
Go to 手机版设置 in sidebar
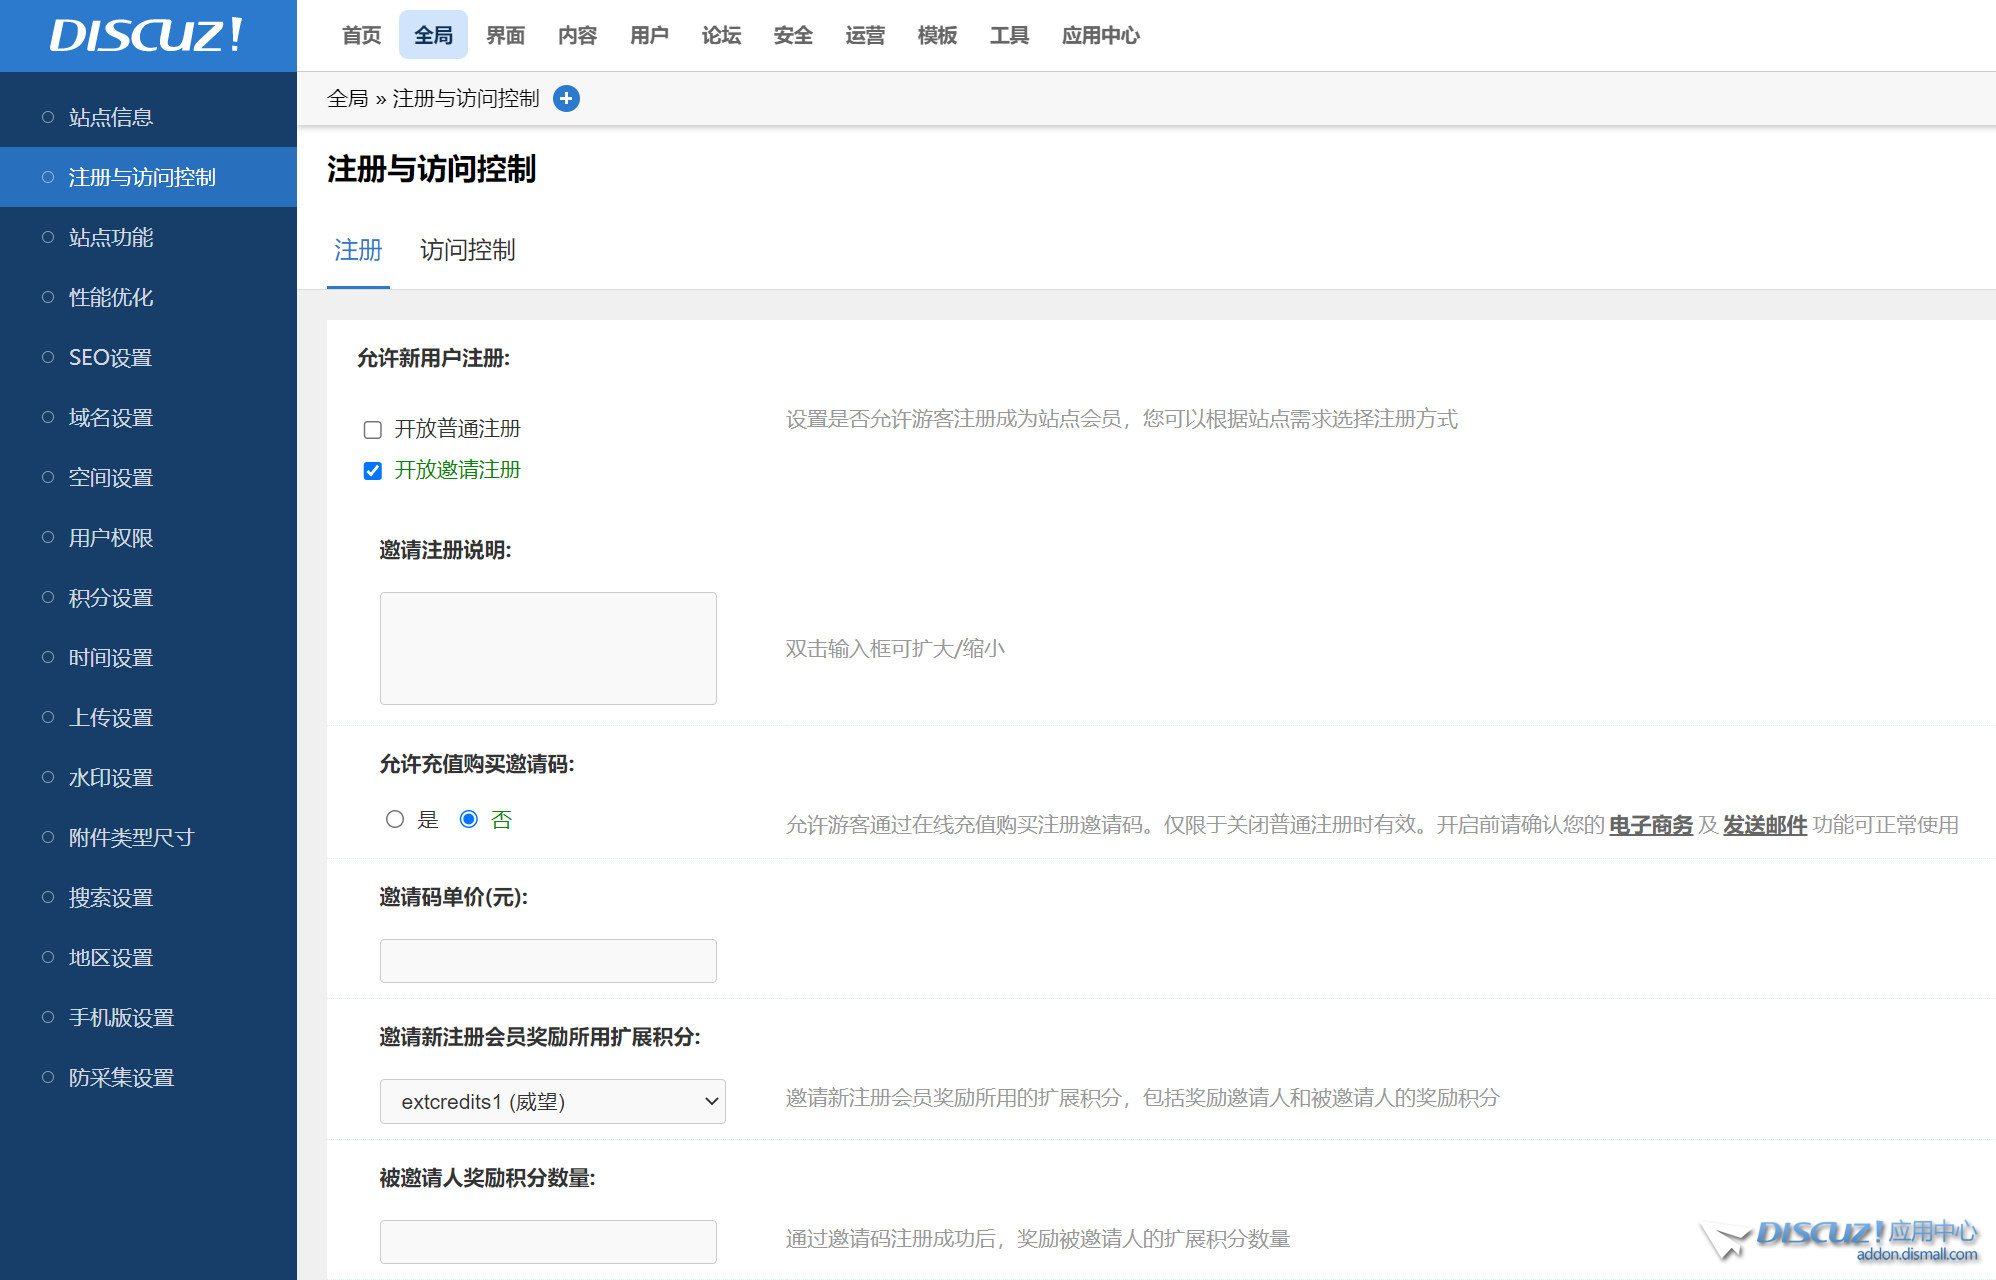click(148, 1017)
